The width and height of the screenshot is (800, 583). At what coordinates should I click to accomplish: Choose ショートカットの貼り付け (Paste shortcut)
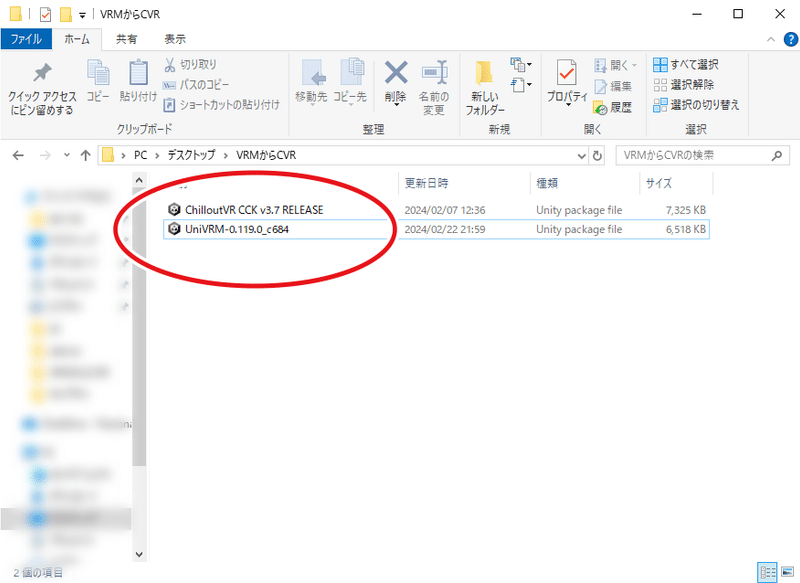pos(221,105)
